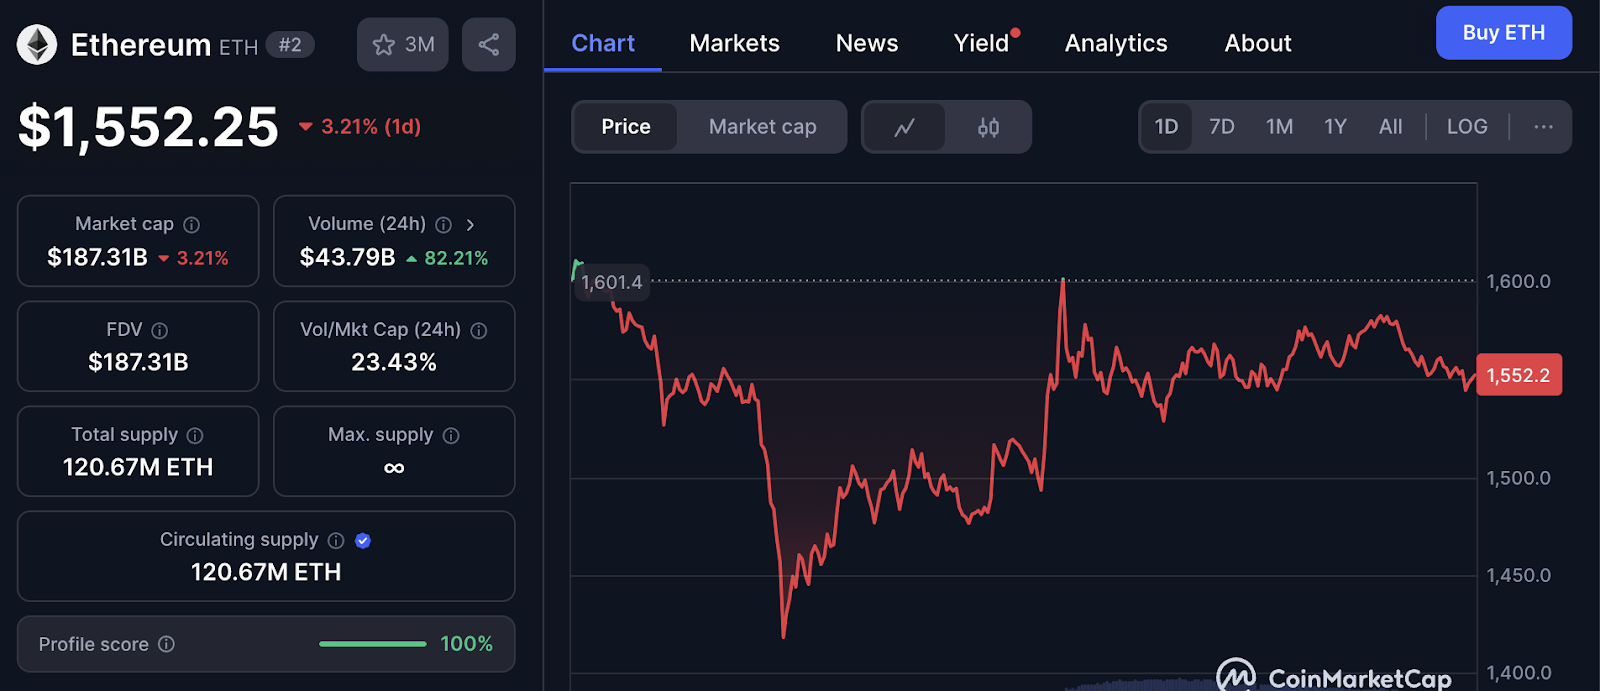The height and width of the screenshot is (691, 1600).
Task: Click the share icon button
Action: tap(489, 44)
